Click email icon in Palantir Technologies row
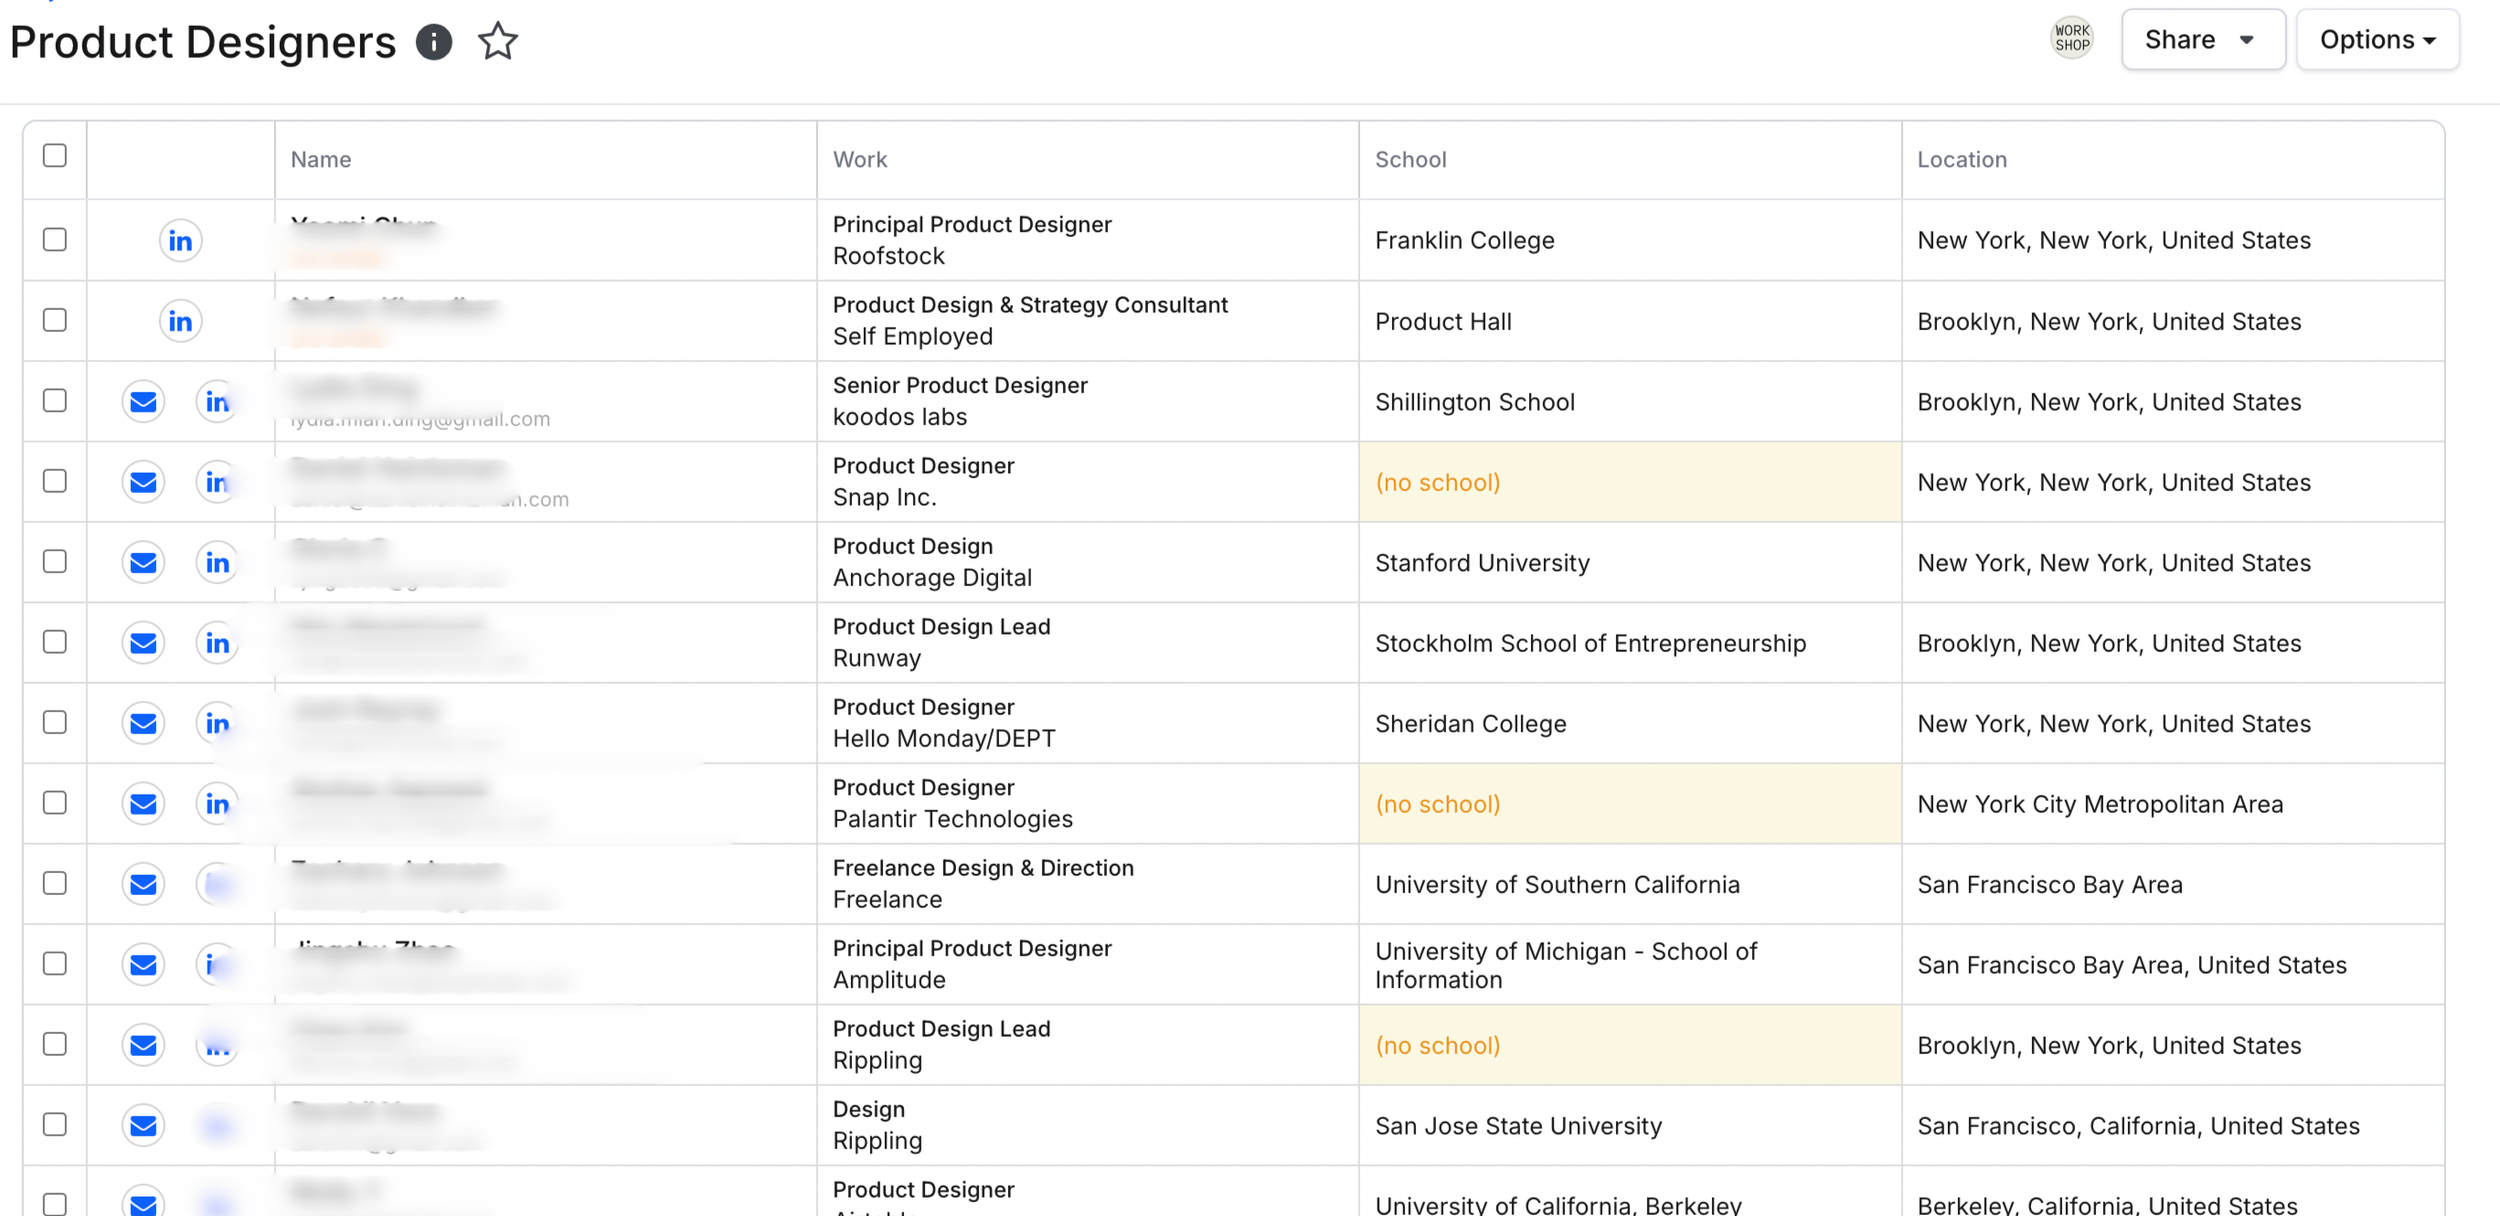This screenshot has height=1216, width=2500. 143,804
